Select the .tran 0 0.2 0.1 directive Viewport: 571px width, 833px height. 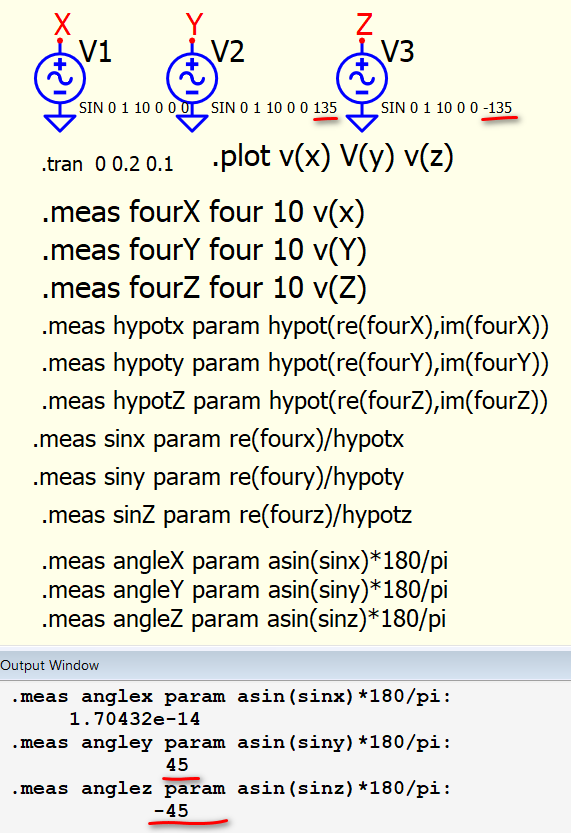(x=107, y=164)
